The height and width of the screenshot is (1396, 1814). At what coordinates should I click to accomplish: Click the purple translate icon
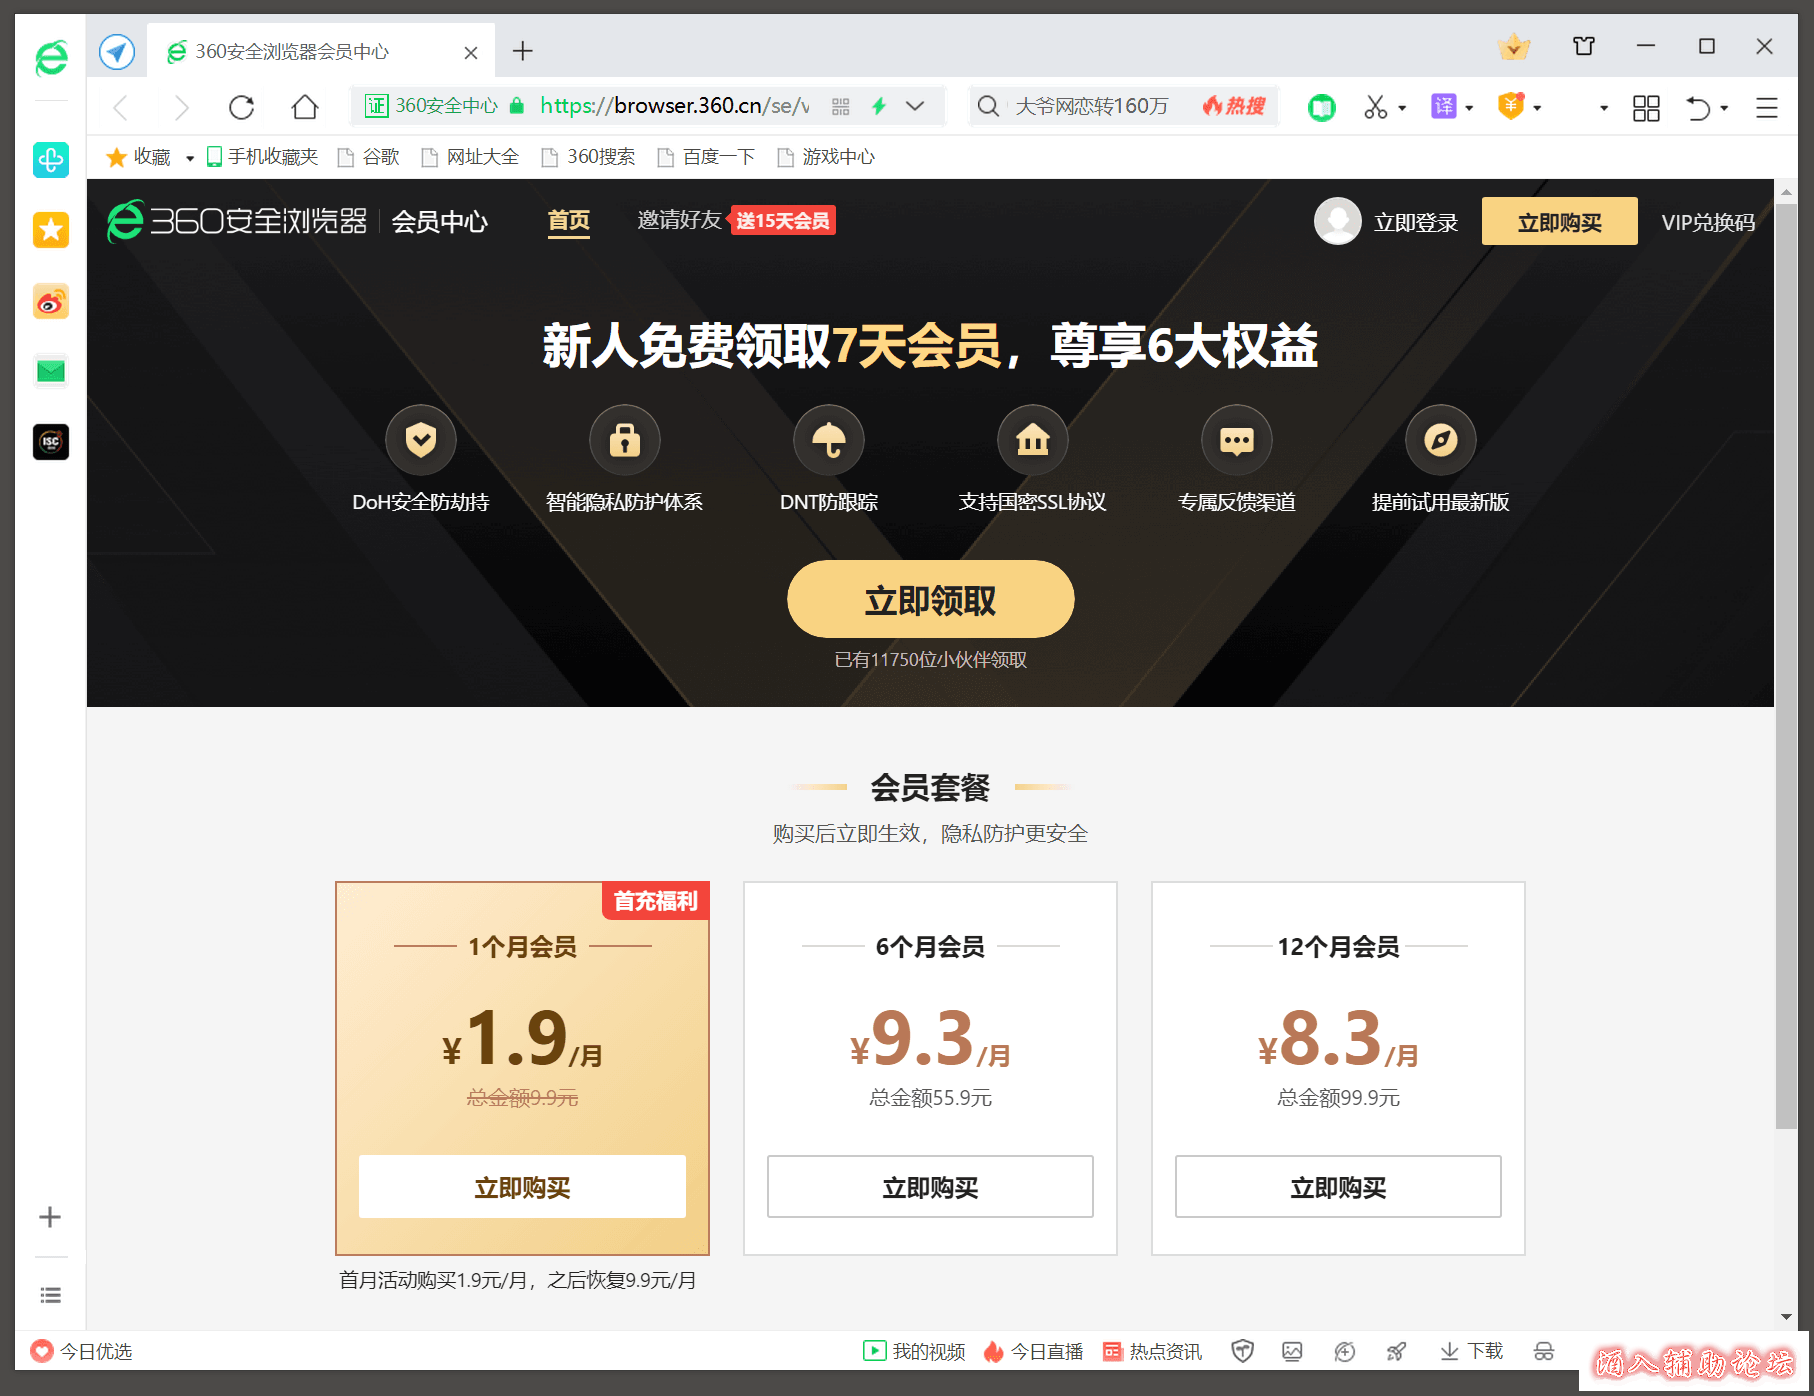coord(1444,106)
